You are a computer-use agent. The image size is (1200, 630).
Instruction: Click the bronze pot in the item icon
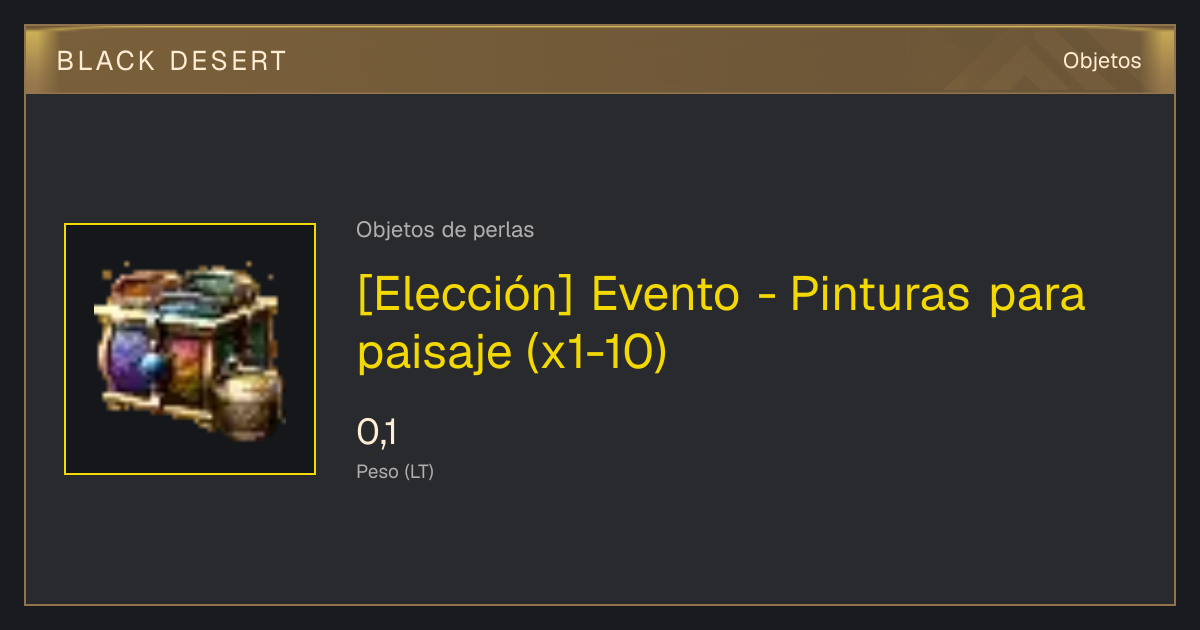[x=246, y=400]
